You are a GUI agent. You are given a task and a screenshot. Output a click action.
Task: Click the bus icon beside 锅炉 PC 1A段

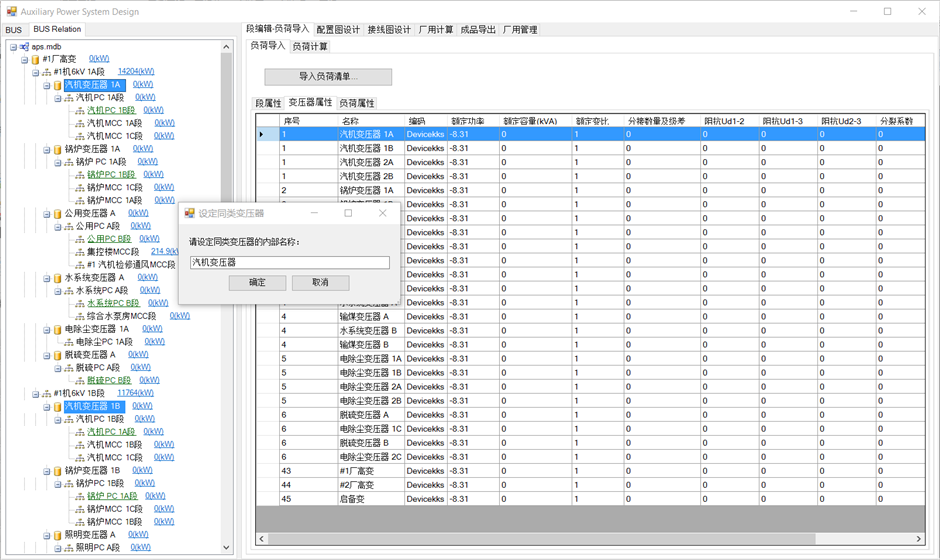(x=69, y=162)
